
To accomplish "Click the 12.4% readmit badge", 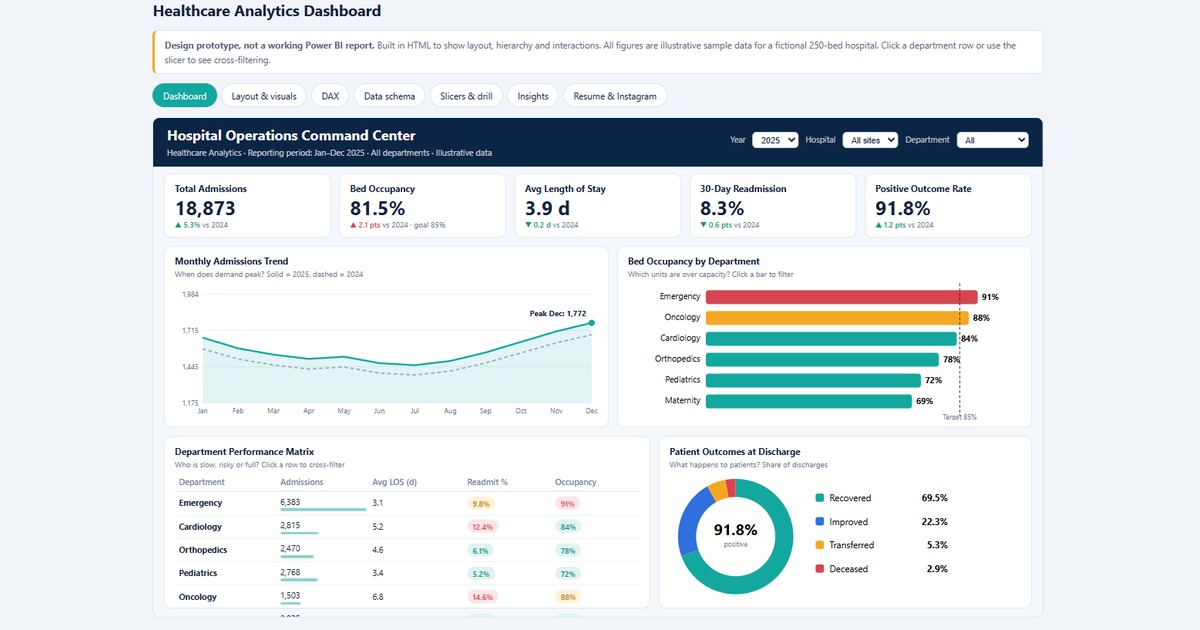I will coord(483,527).
